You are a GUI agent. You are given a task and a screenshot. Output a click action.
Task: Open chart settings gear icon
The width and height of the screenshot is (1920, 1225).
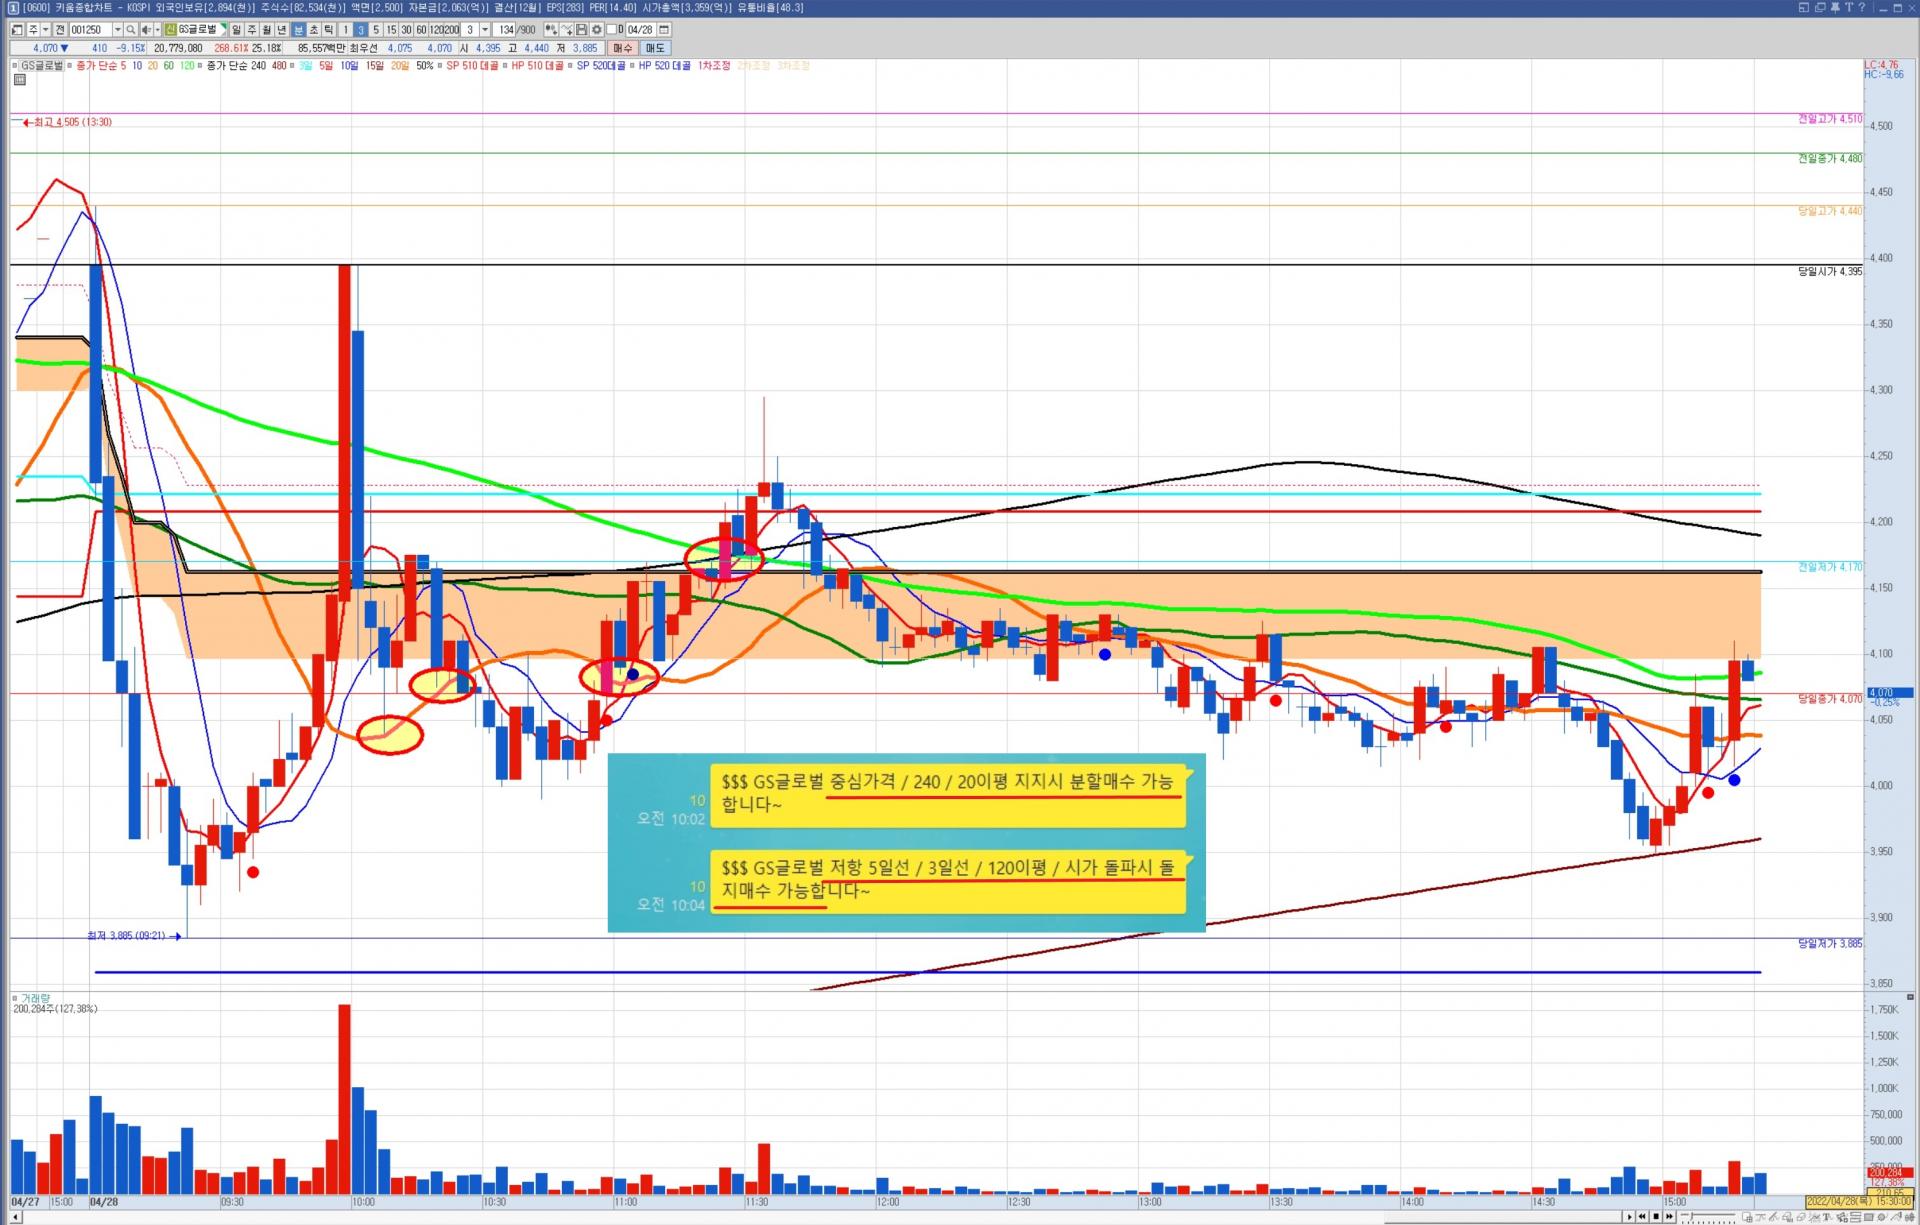(x=596, y=30)
